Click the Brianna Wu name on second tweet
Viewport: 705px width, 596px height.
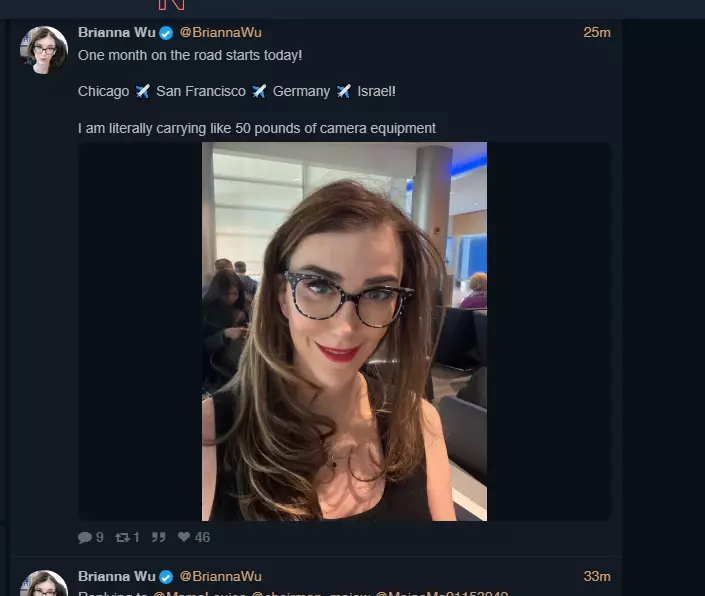pos(116,576)
